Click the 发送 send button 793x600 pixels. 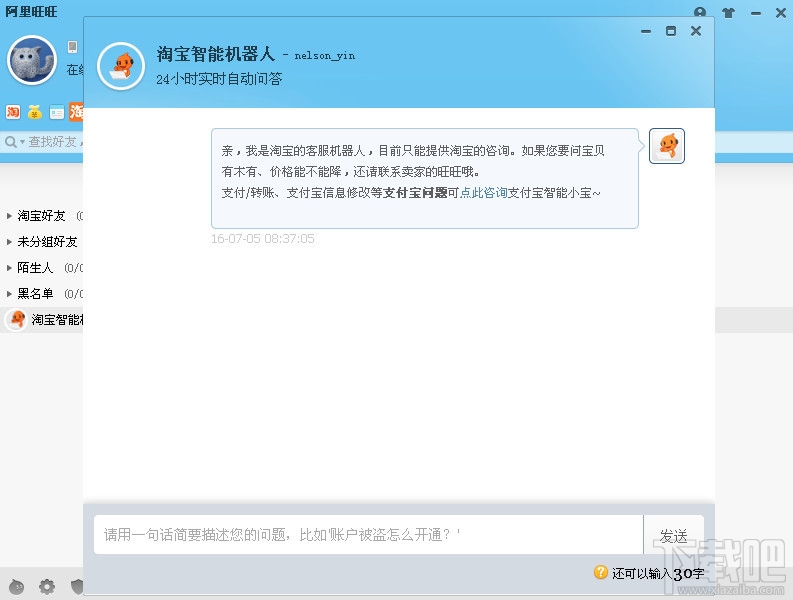pos(673,535)
